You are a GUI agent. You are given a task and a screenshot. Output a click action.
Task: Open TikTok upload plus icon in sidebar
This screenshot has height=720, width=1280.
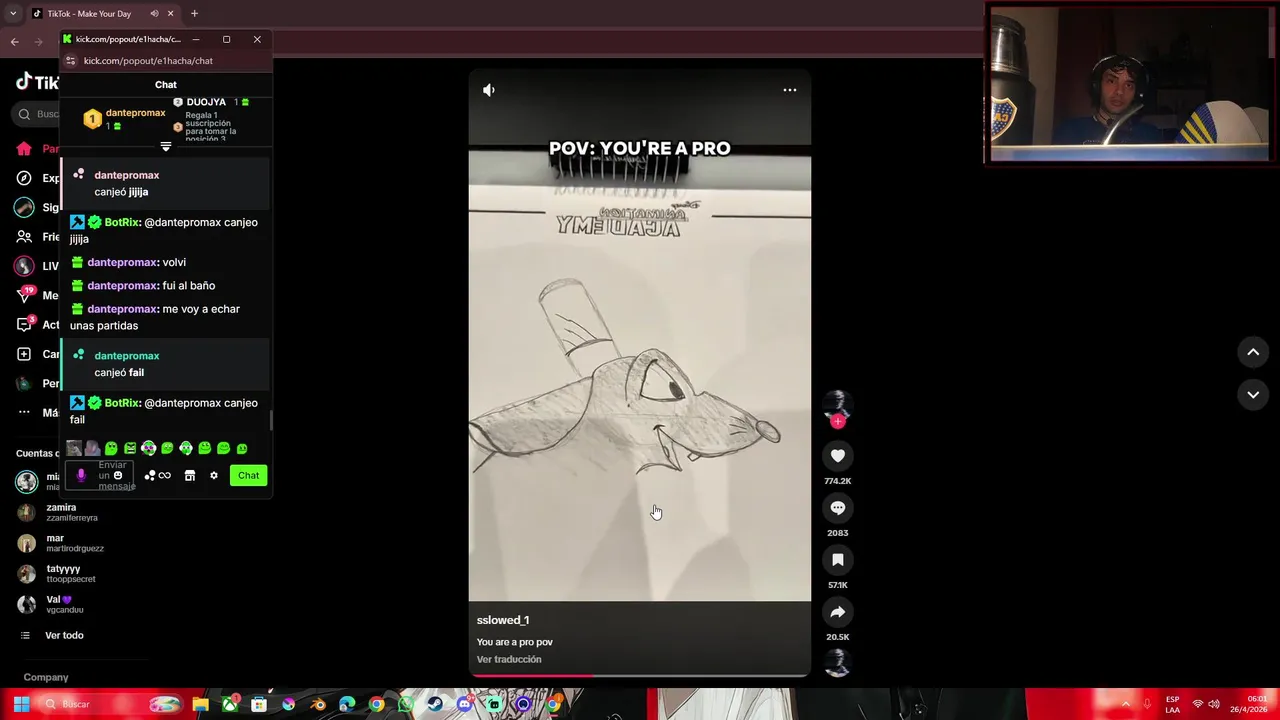coord(24,354)
